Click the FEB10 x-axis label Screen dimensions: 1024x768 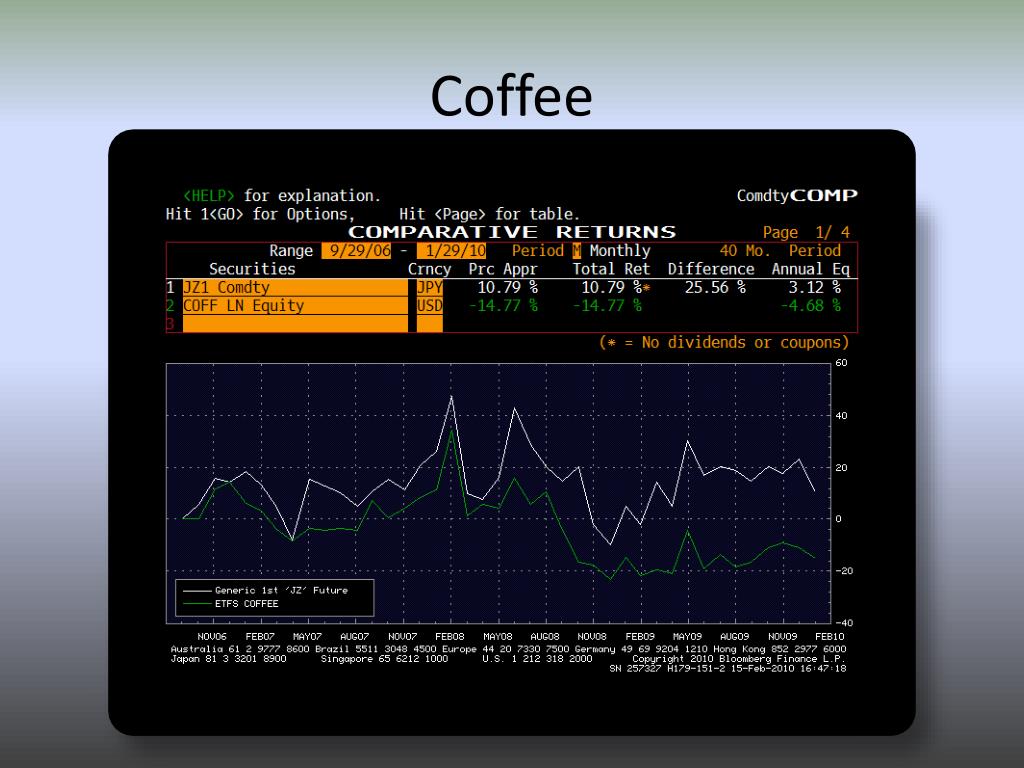(x=829, y=637)
